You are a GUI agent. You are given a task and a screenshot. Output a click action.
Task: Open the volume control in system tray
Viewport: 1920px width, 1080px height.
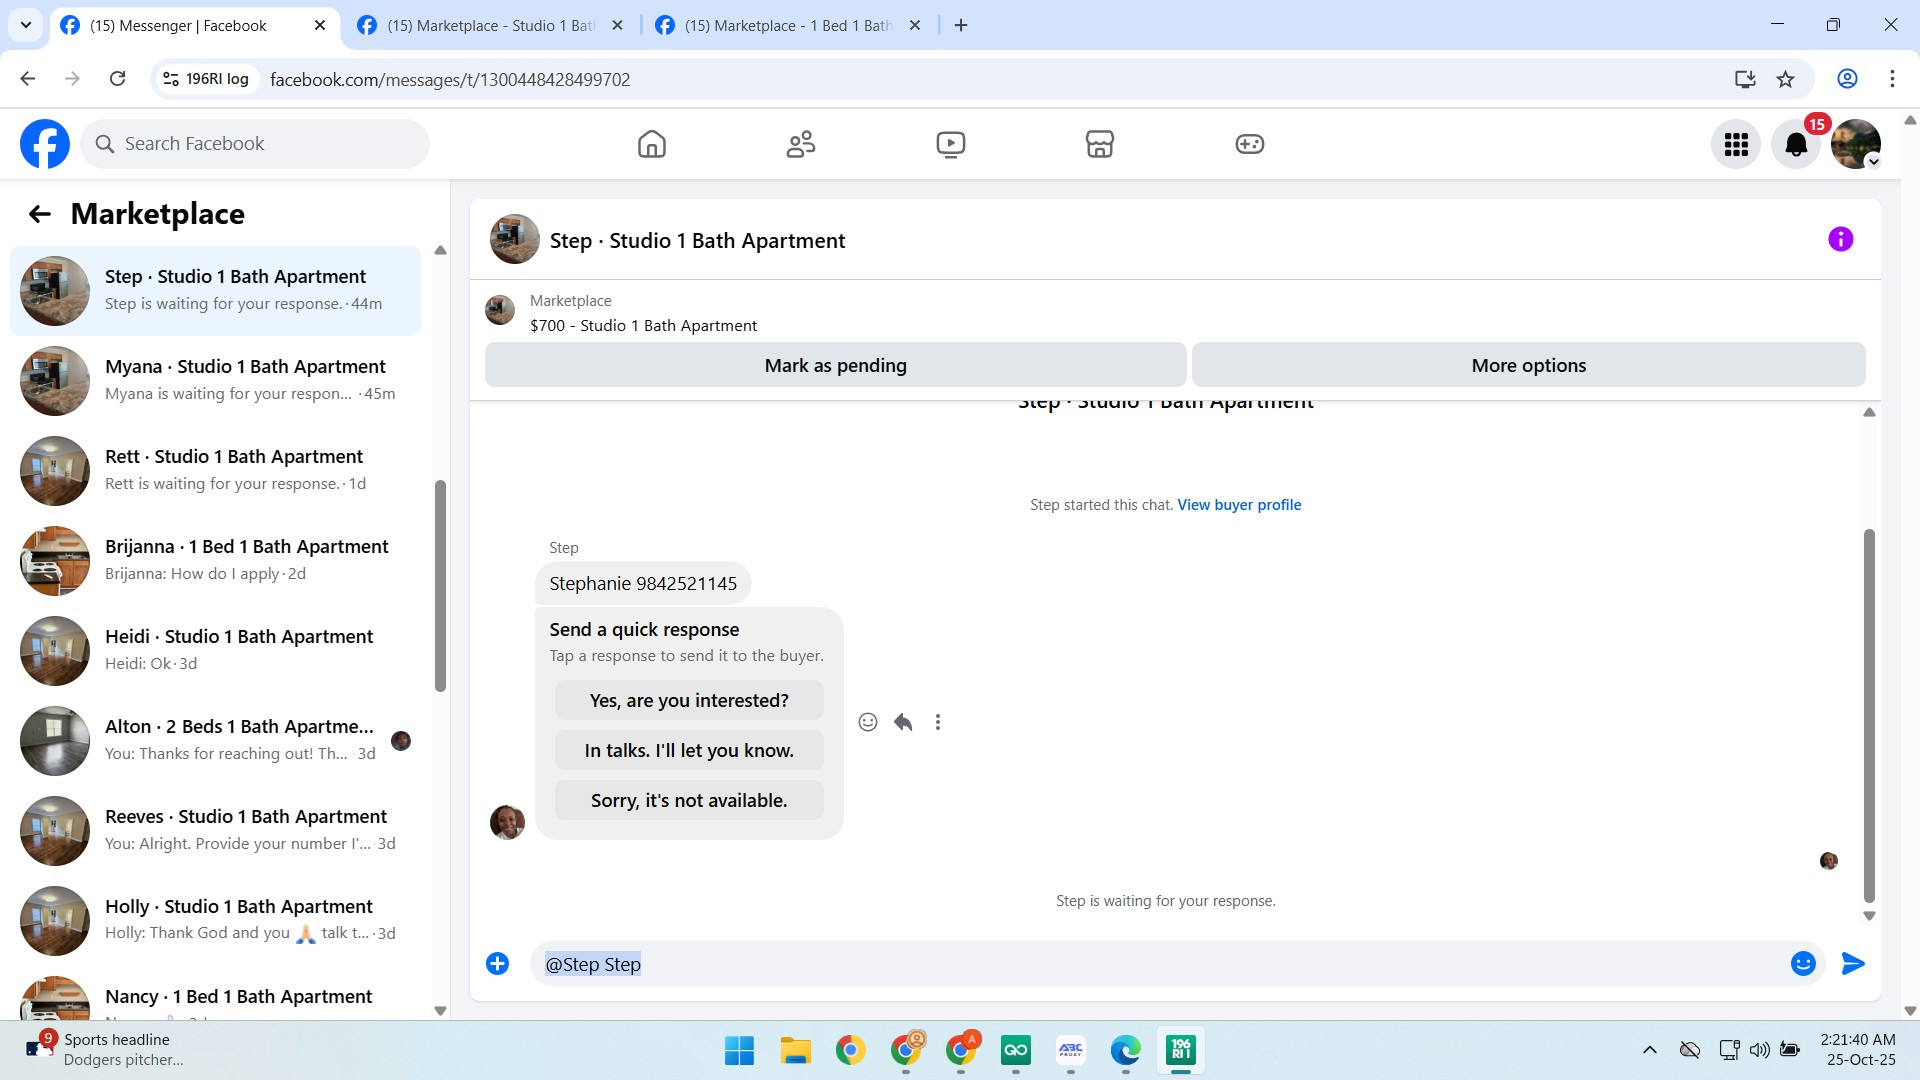1760,1050
